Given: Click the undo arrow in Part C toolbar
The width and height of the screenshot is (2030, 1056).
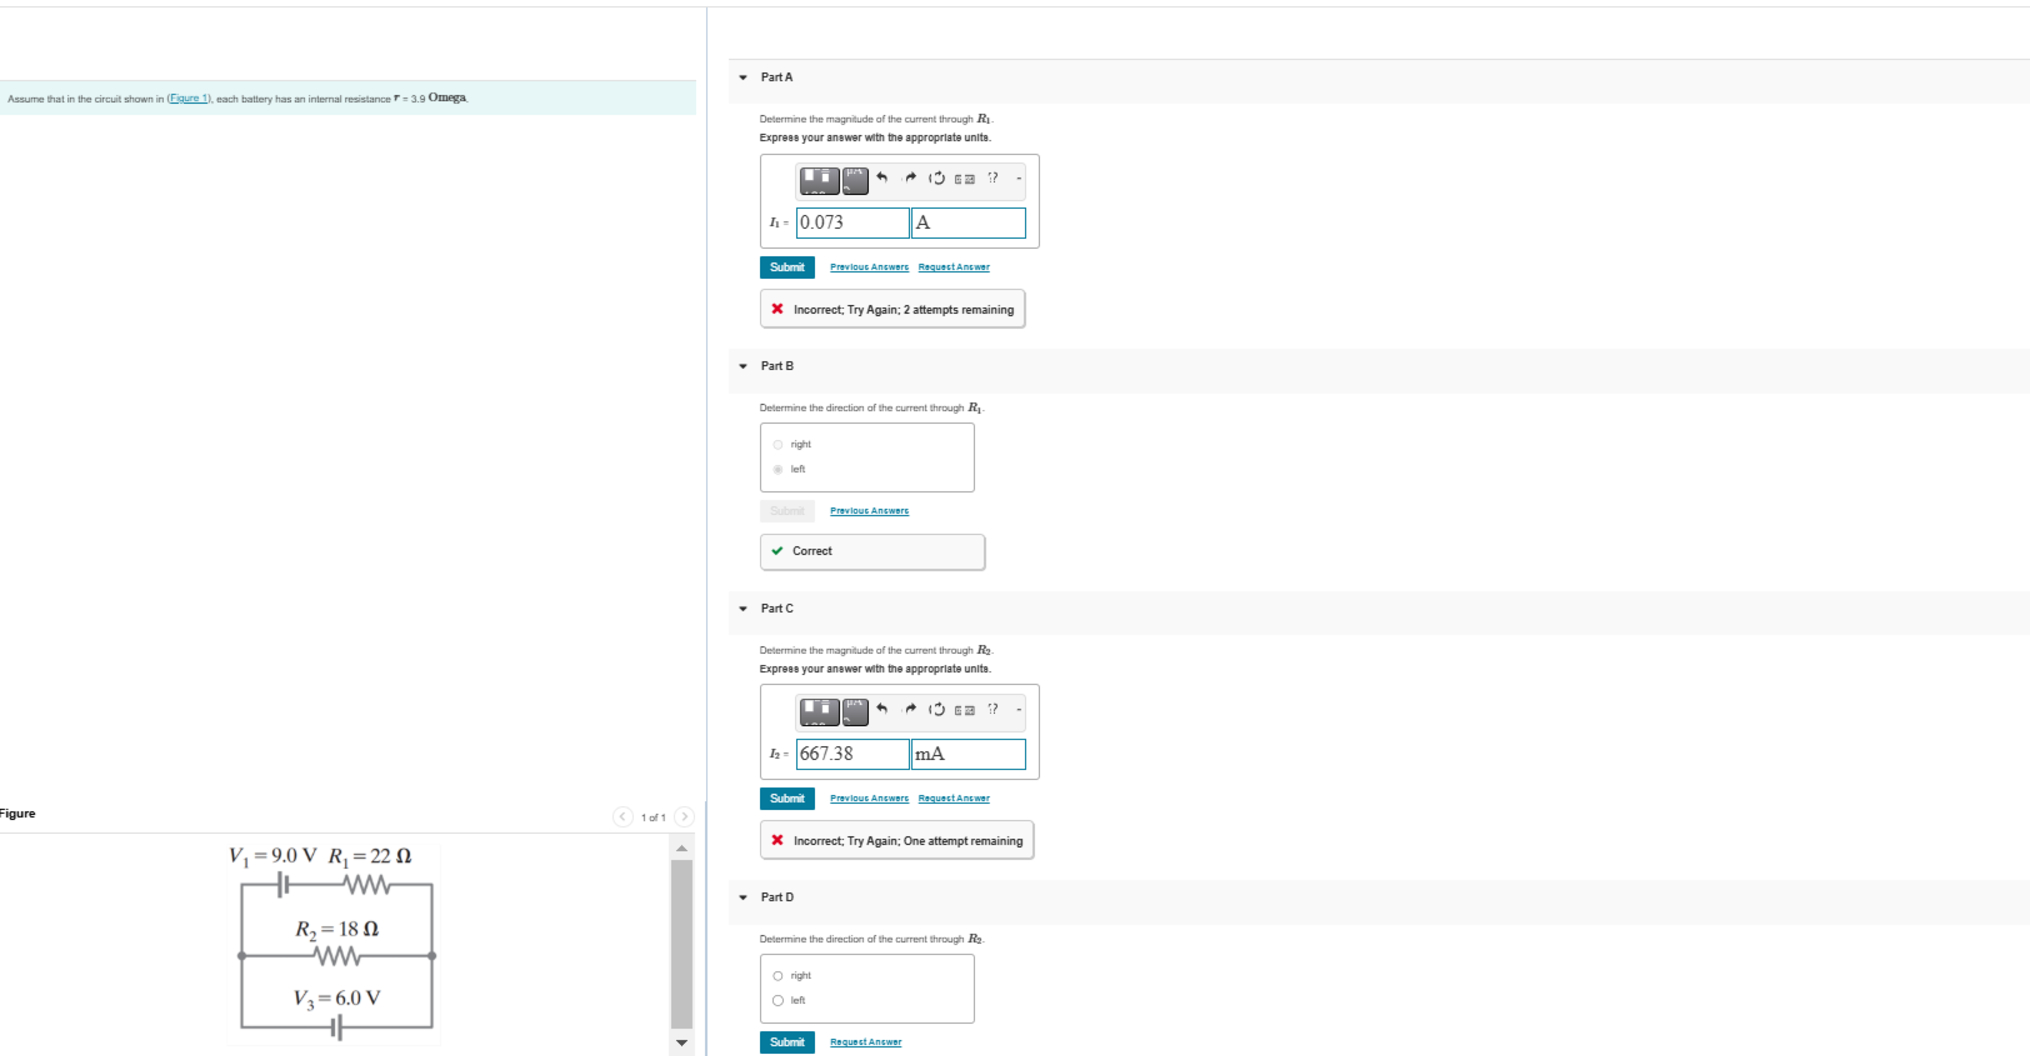Looking at the screenshot, I should tap(882, 709).
